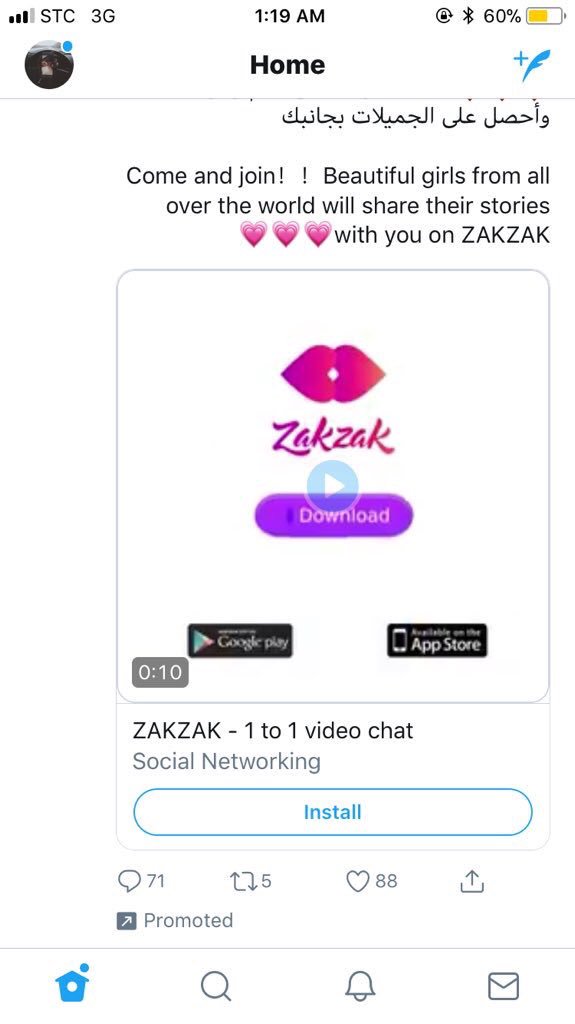This screenshot has width=575, height=1024.
Task: Share the tweet via upload icon
Action: (x=472, y=881)
